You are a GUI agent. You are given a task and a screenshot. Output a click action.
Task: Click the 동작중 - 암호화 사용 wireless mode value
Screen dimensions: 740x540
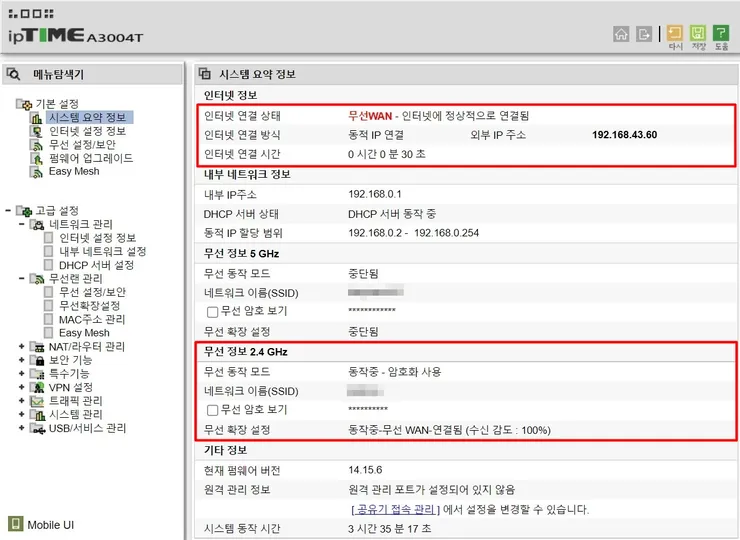click(x=395, y=372)
